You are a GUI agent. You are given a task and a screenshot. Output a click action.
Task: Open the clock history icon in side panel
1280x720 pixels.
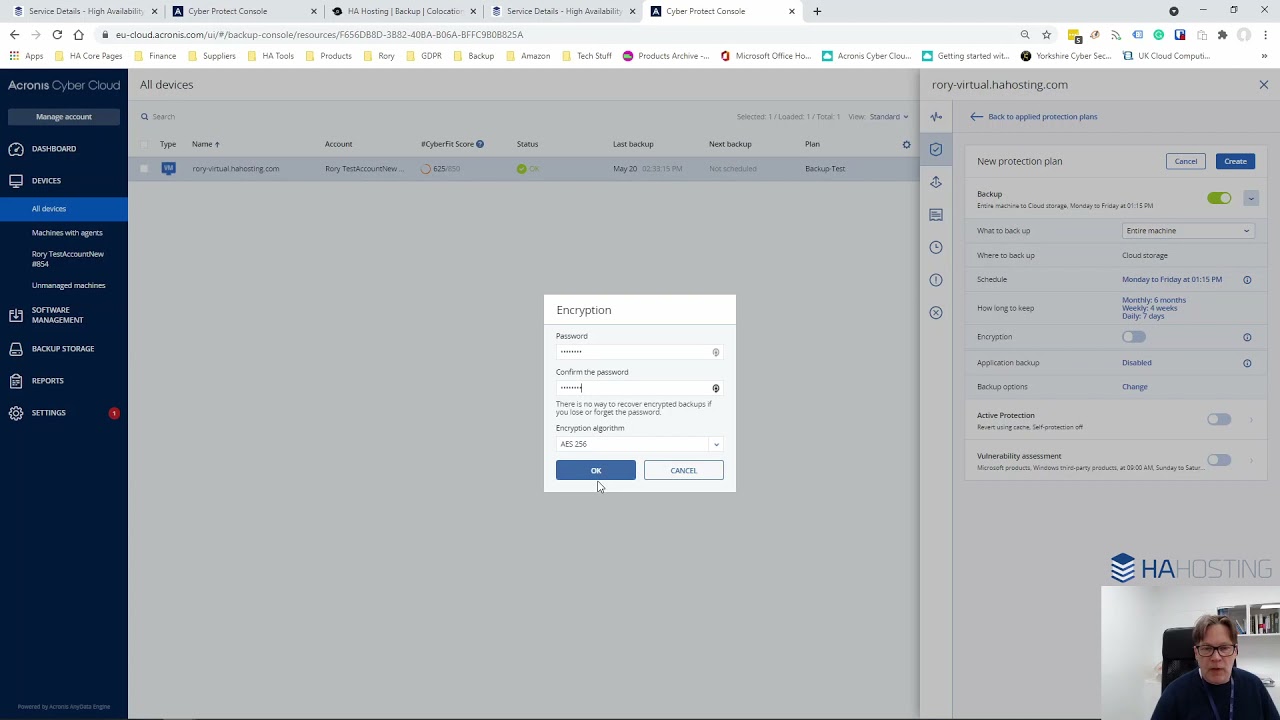936,247
